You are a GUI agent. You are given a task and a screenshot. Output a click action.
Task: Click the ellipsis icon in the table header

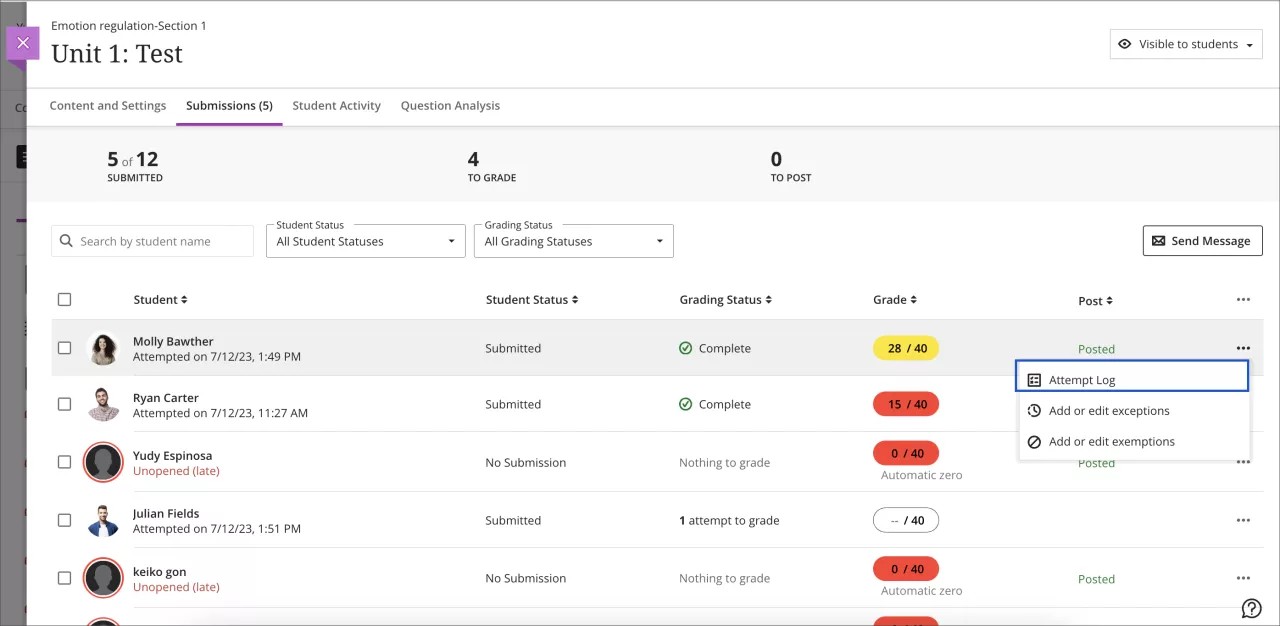1243,298
